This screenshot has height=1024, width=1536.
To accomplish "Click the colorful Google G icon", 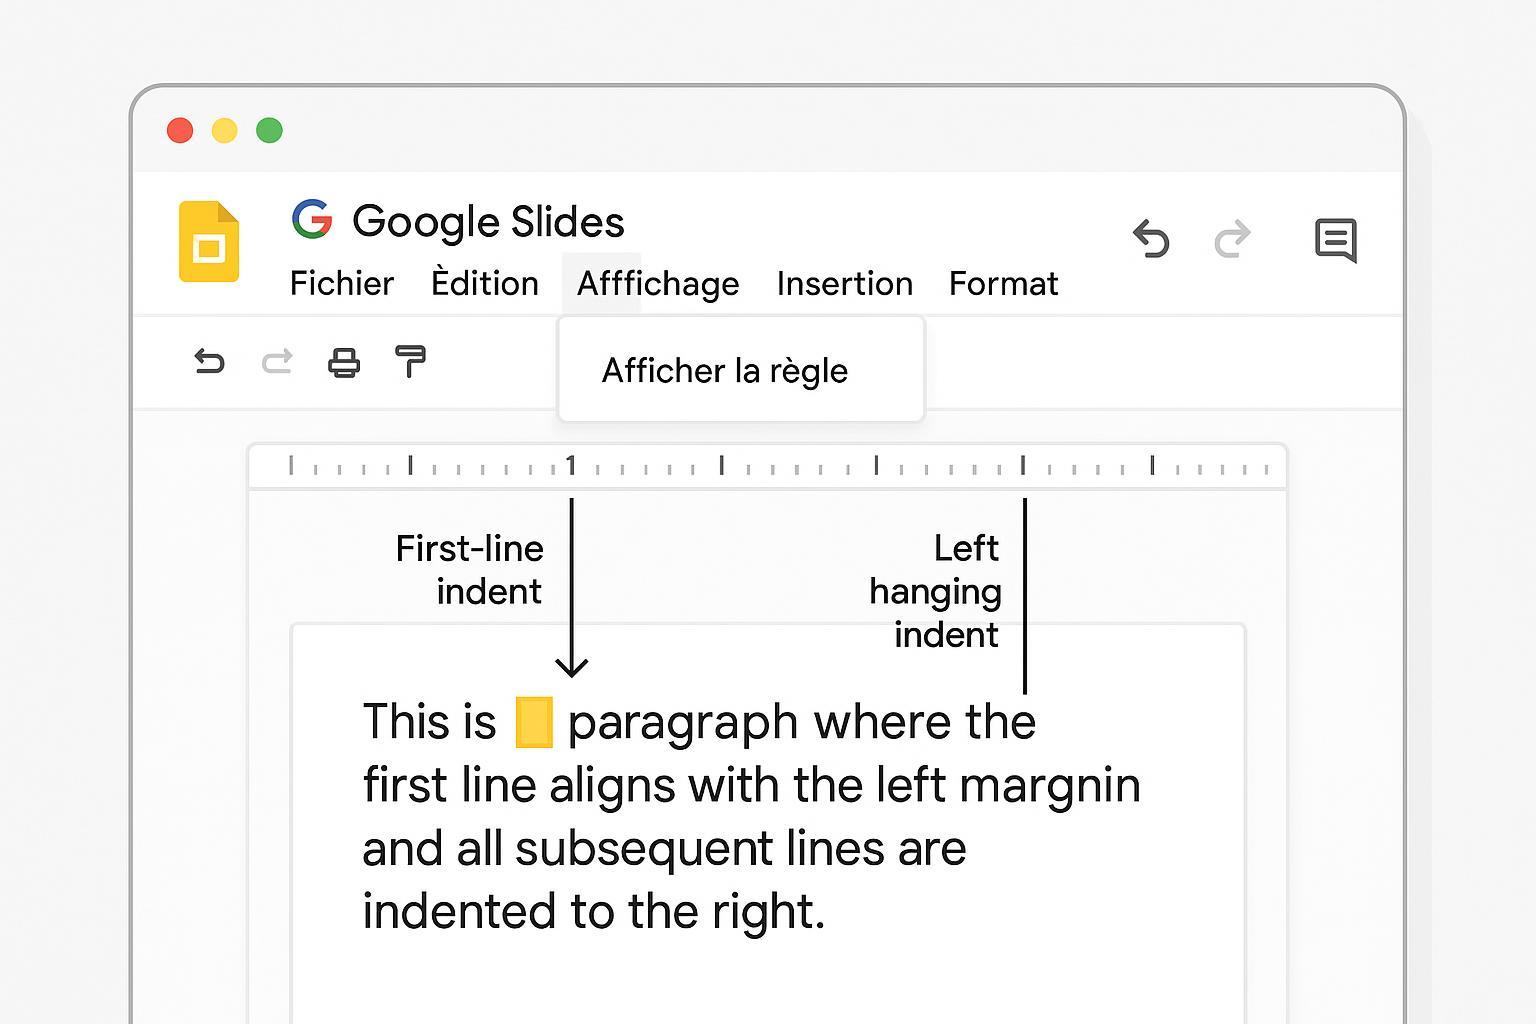I will point(312,219).
